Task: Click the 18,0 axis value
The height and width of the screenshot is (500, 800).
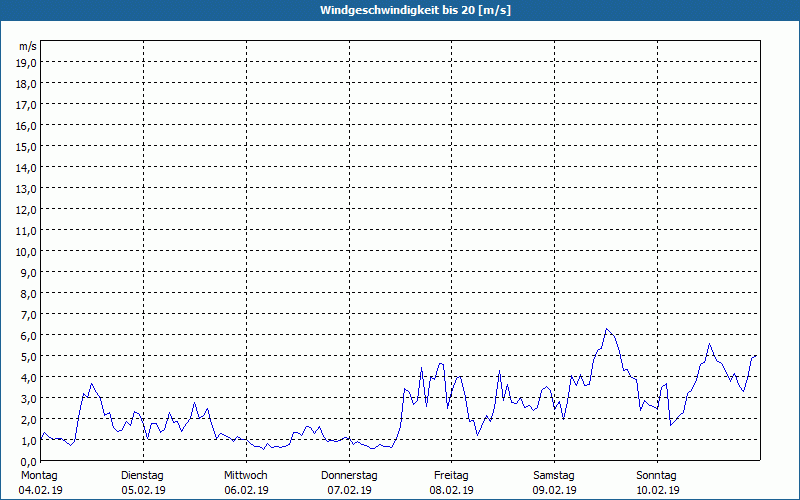Action: (27, 84)
